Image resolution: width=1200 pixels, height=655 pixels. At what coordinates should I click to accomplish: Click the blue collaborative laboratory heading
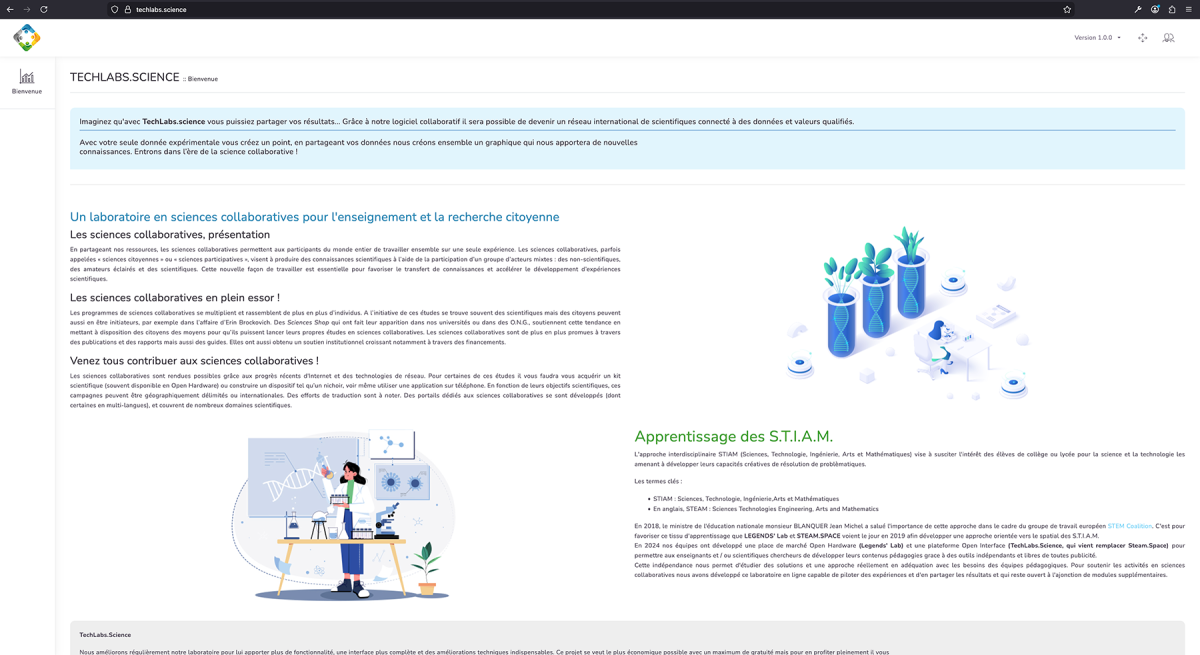click(x=314, y=217)
